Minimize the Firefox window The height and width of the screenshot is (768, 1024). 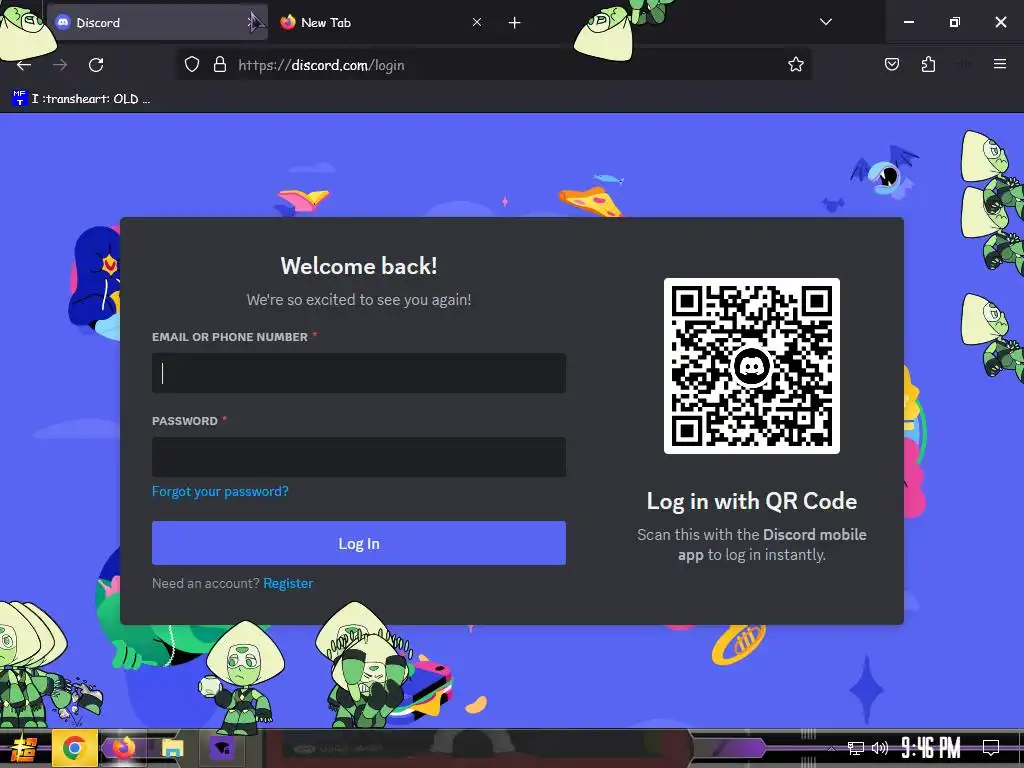908,22
